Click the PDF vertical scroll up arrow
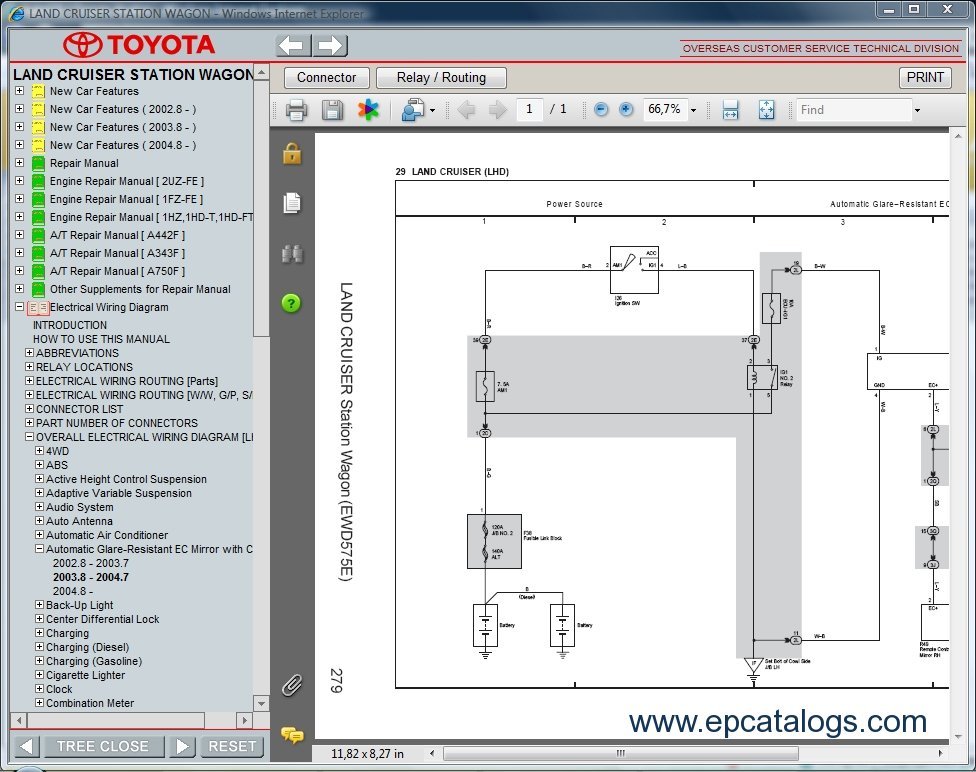Viewport: 976px width, 772px height. (x=958, y=136)
